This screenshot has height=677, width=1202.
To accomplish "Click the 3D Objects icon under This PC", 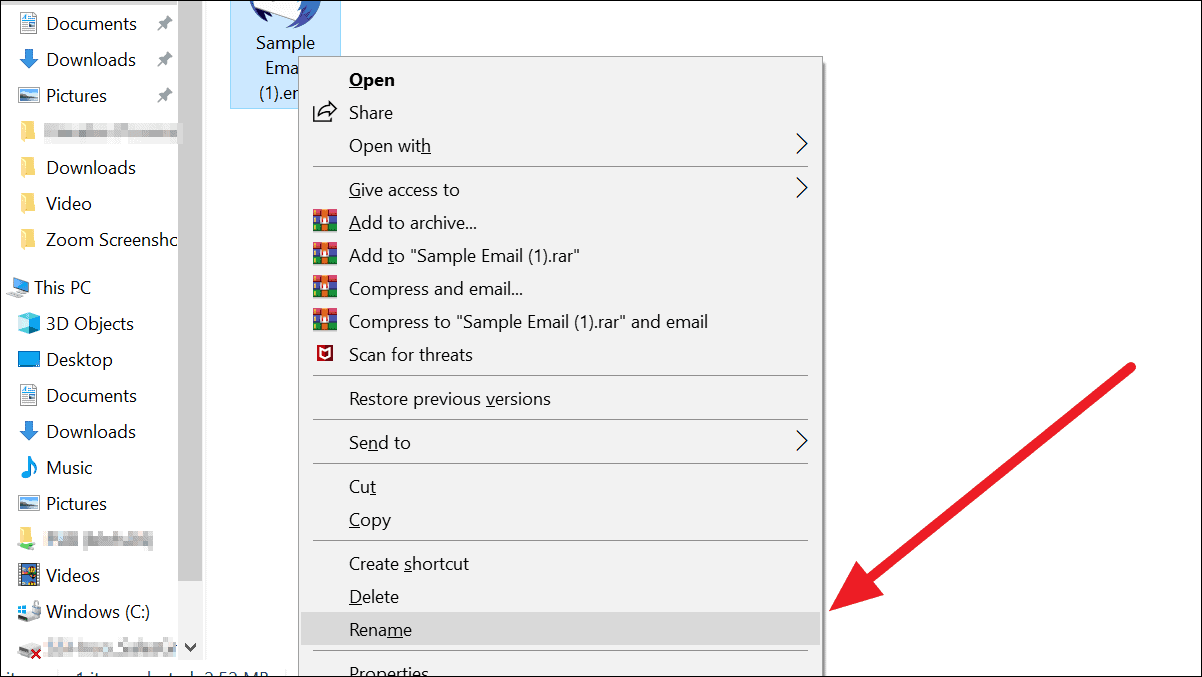I will point(29,323).
